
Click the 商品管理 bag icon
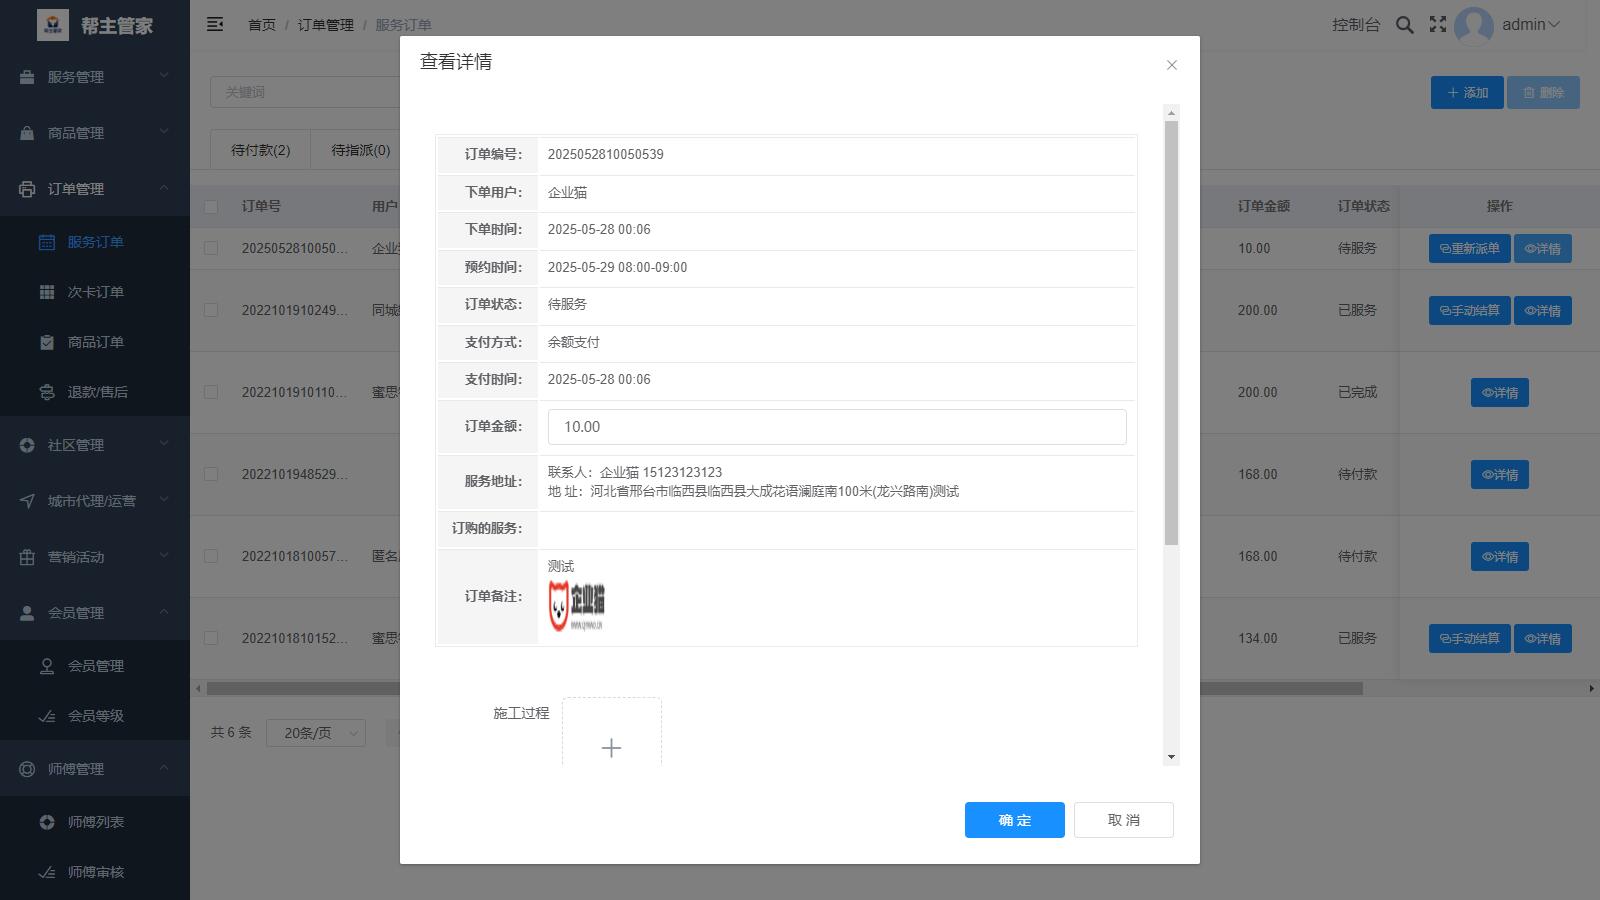[27, 133]
